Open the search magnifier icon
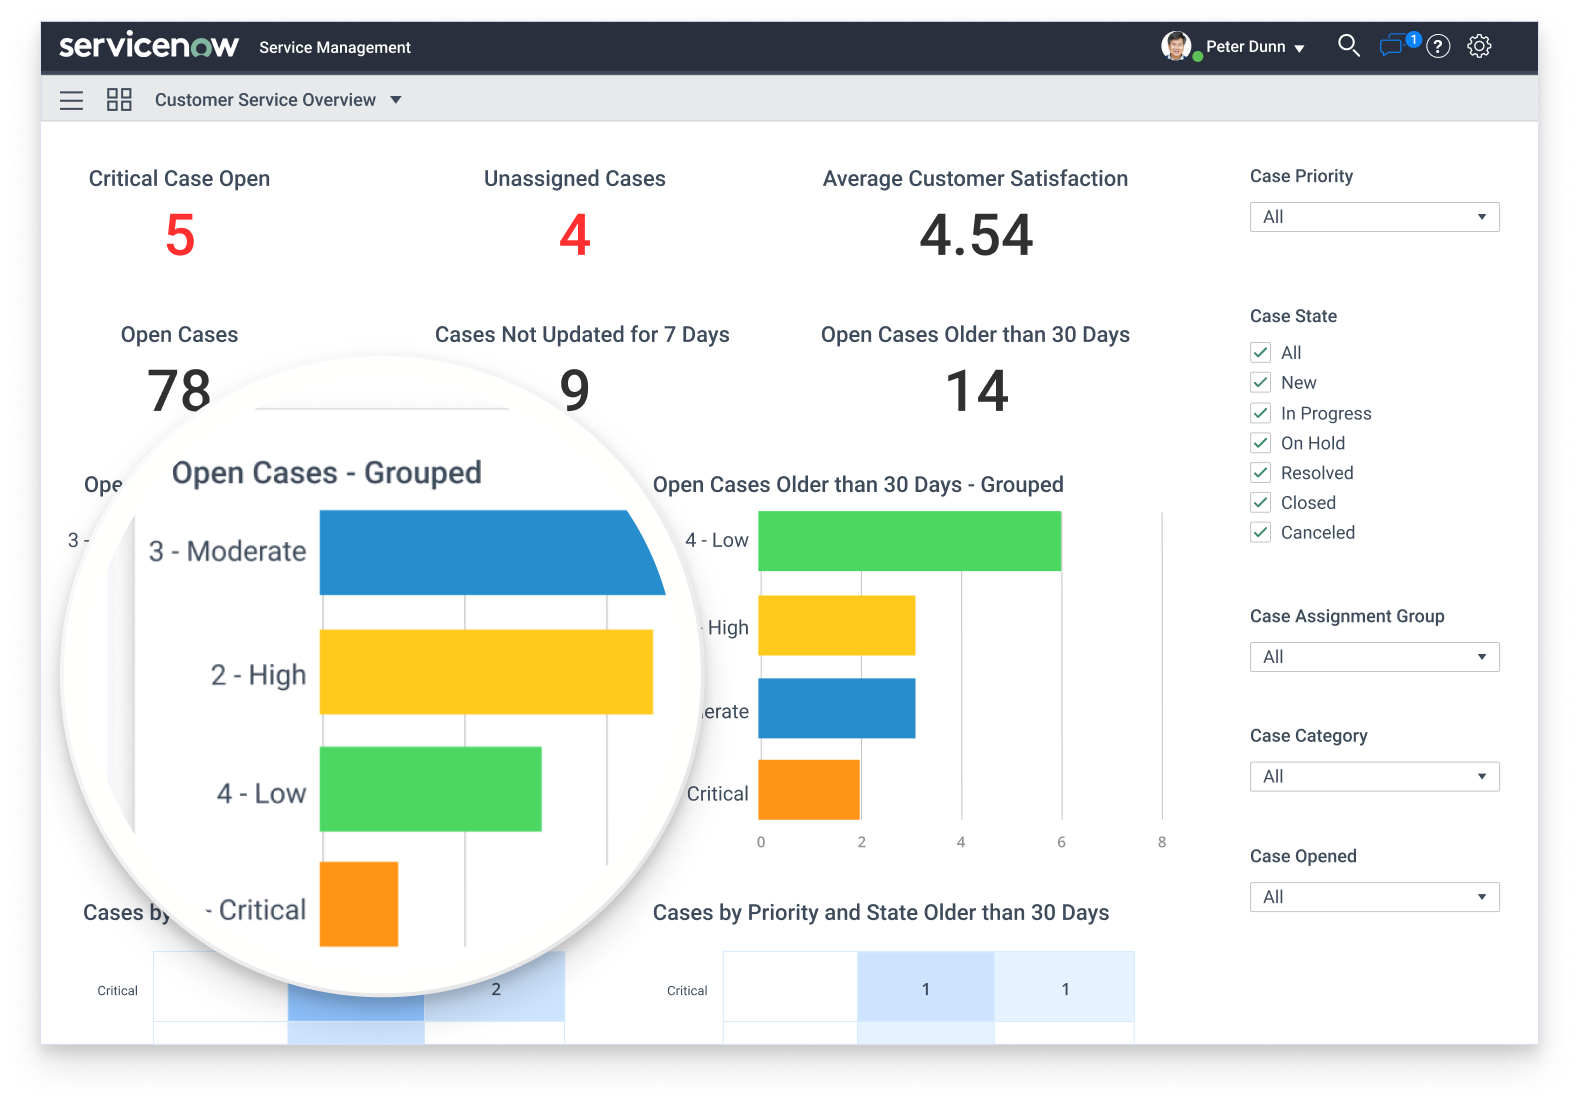Viewport: 1579px width, 1105px height. coord(1348,46)
